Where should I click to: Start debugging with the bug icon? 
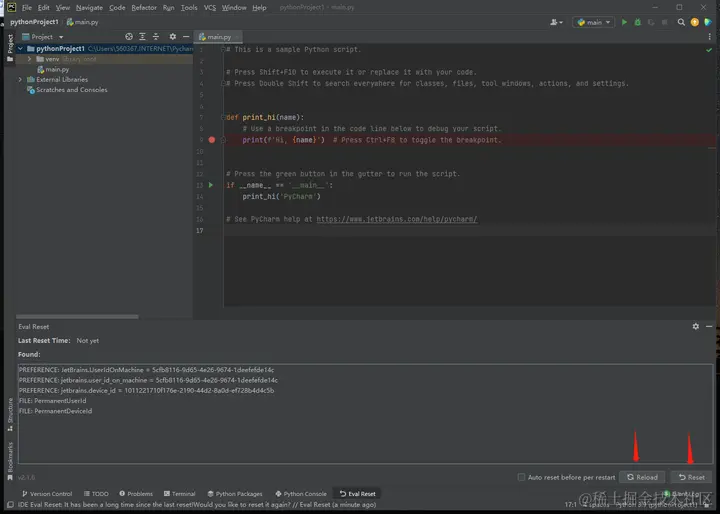(637, 22)
